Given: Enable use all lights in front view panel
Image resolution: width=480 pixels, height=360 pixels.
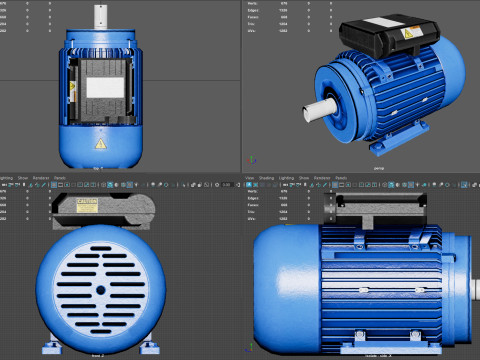Looking at the screenshot, I should pos(136,184).
